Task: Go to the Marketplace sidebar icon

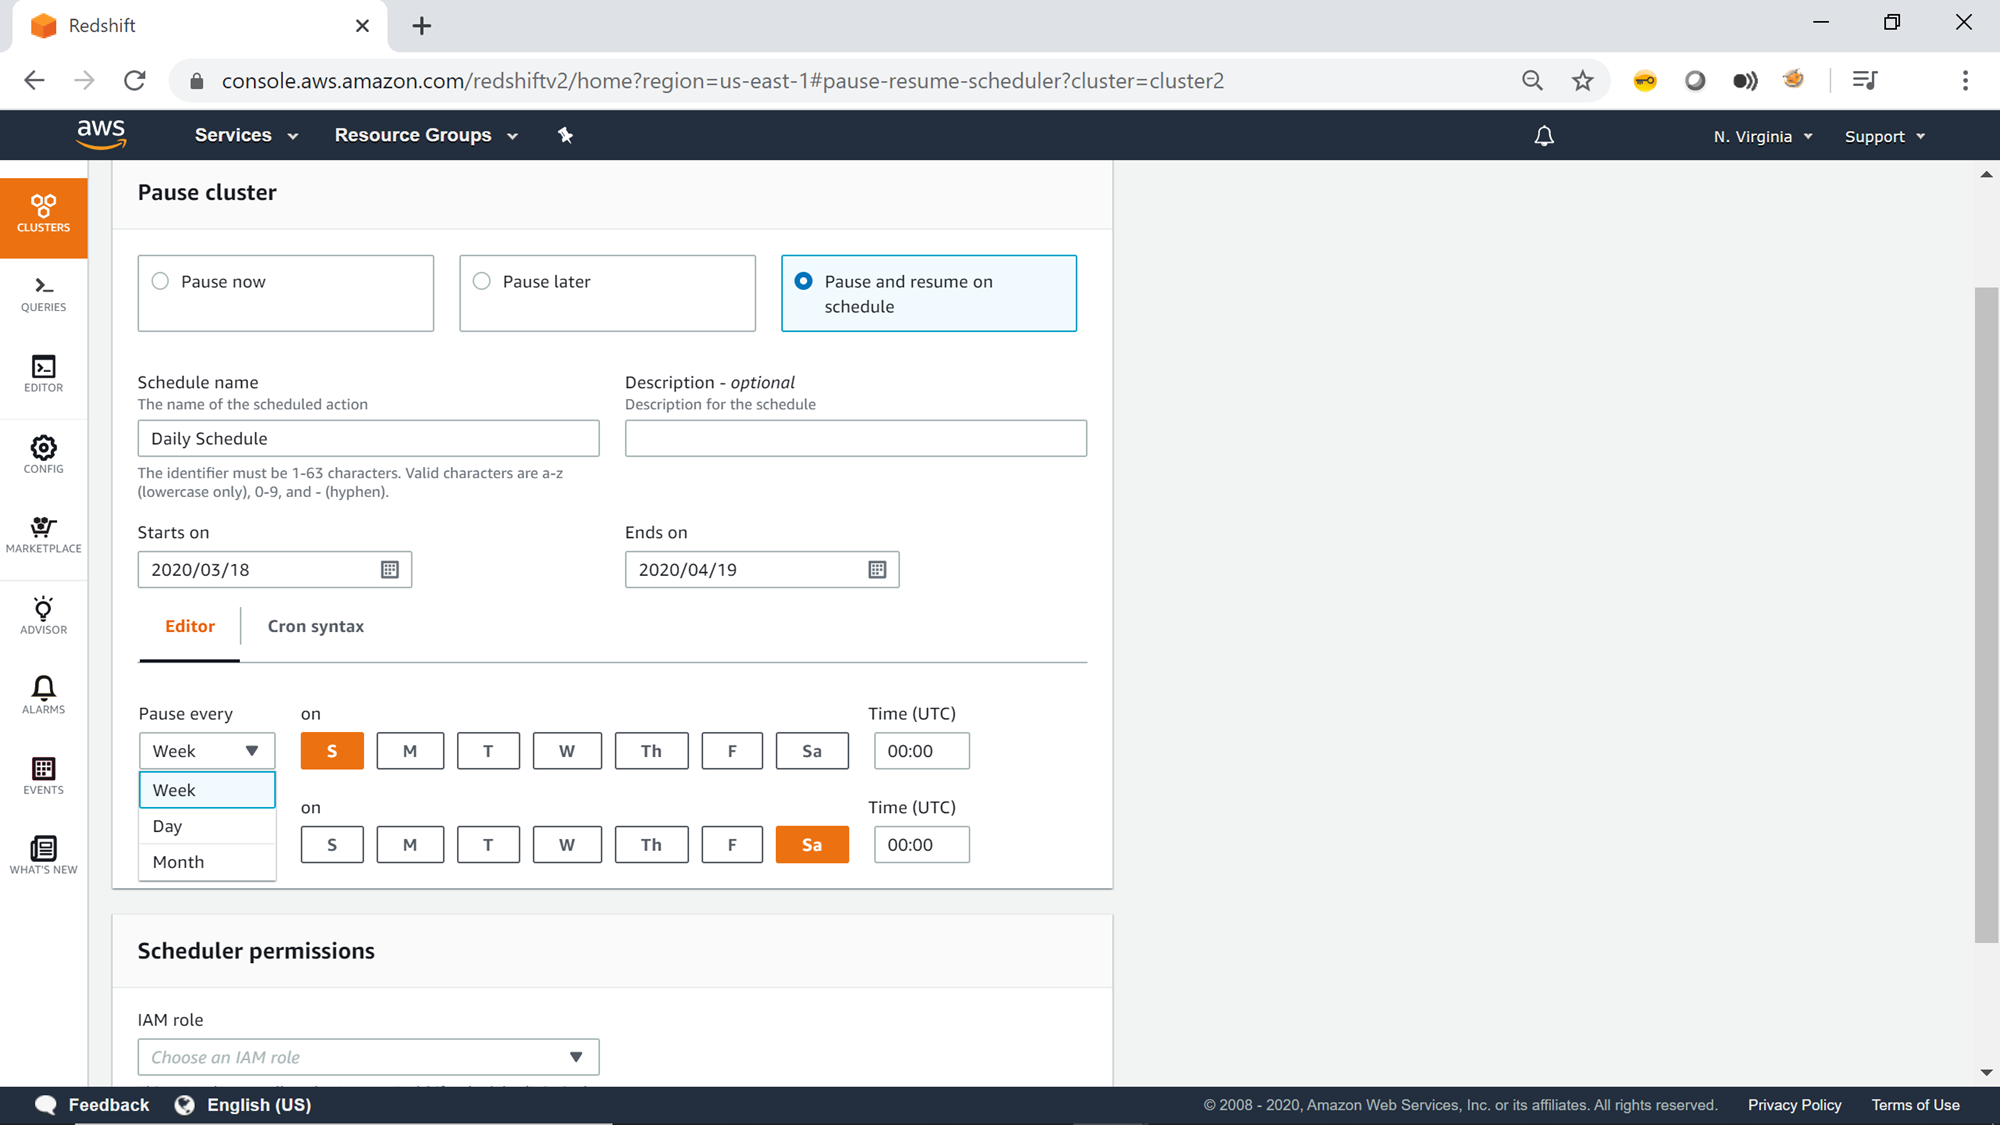Action: [43, 534]
